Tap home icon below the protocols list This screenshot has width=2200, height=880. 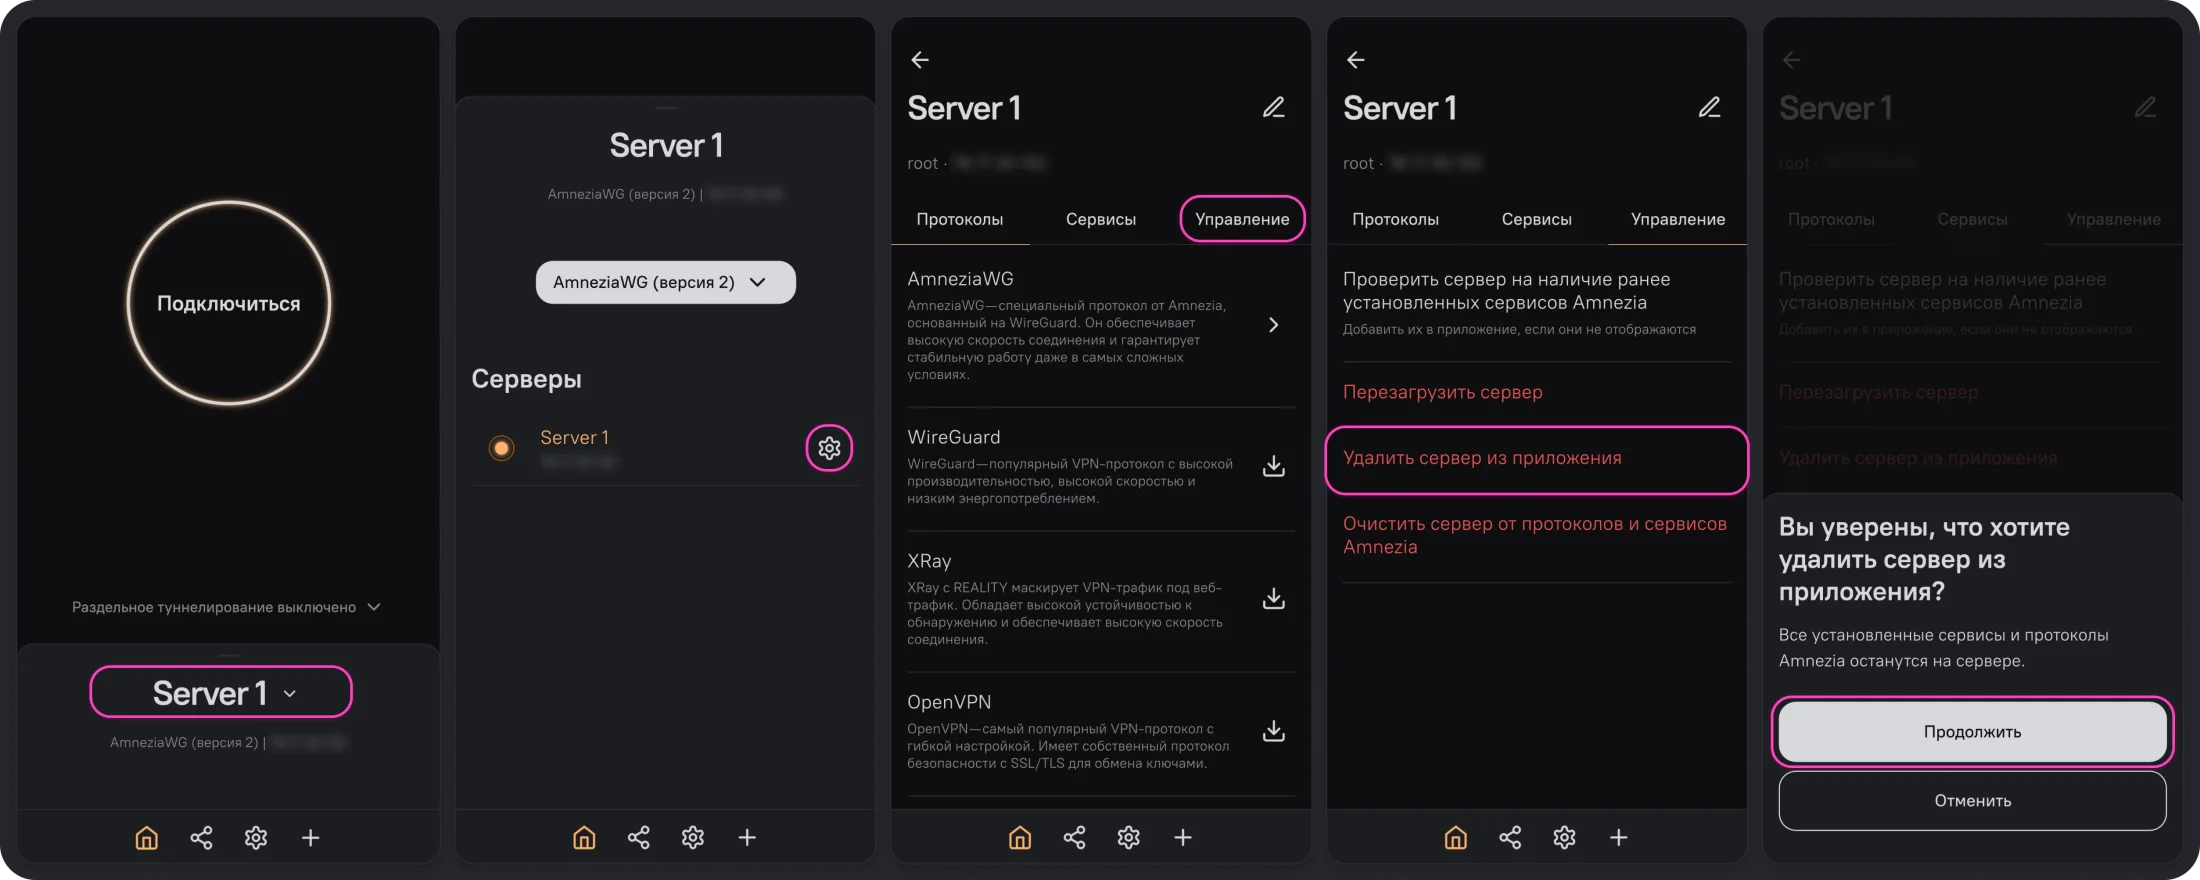1020,838
